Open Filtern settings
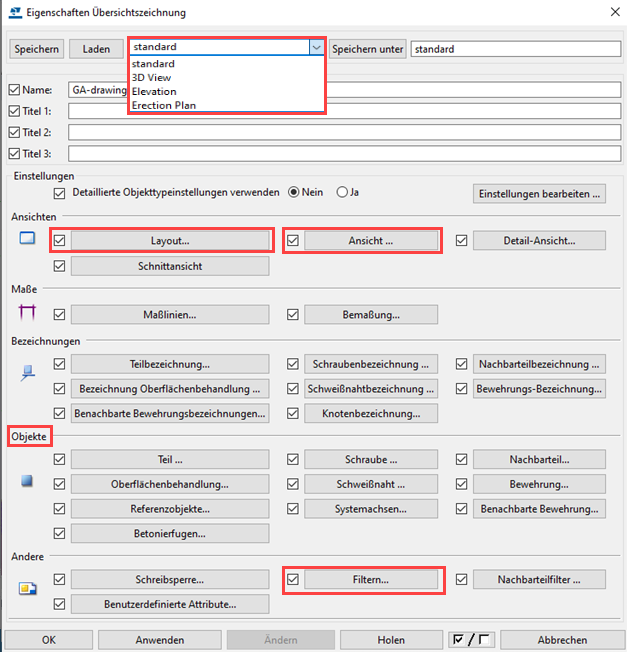 (x=371, y=579)
